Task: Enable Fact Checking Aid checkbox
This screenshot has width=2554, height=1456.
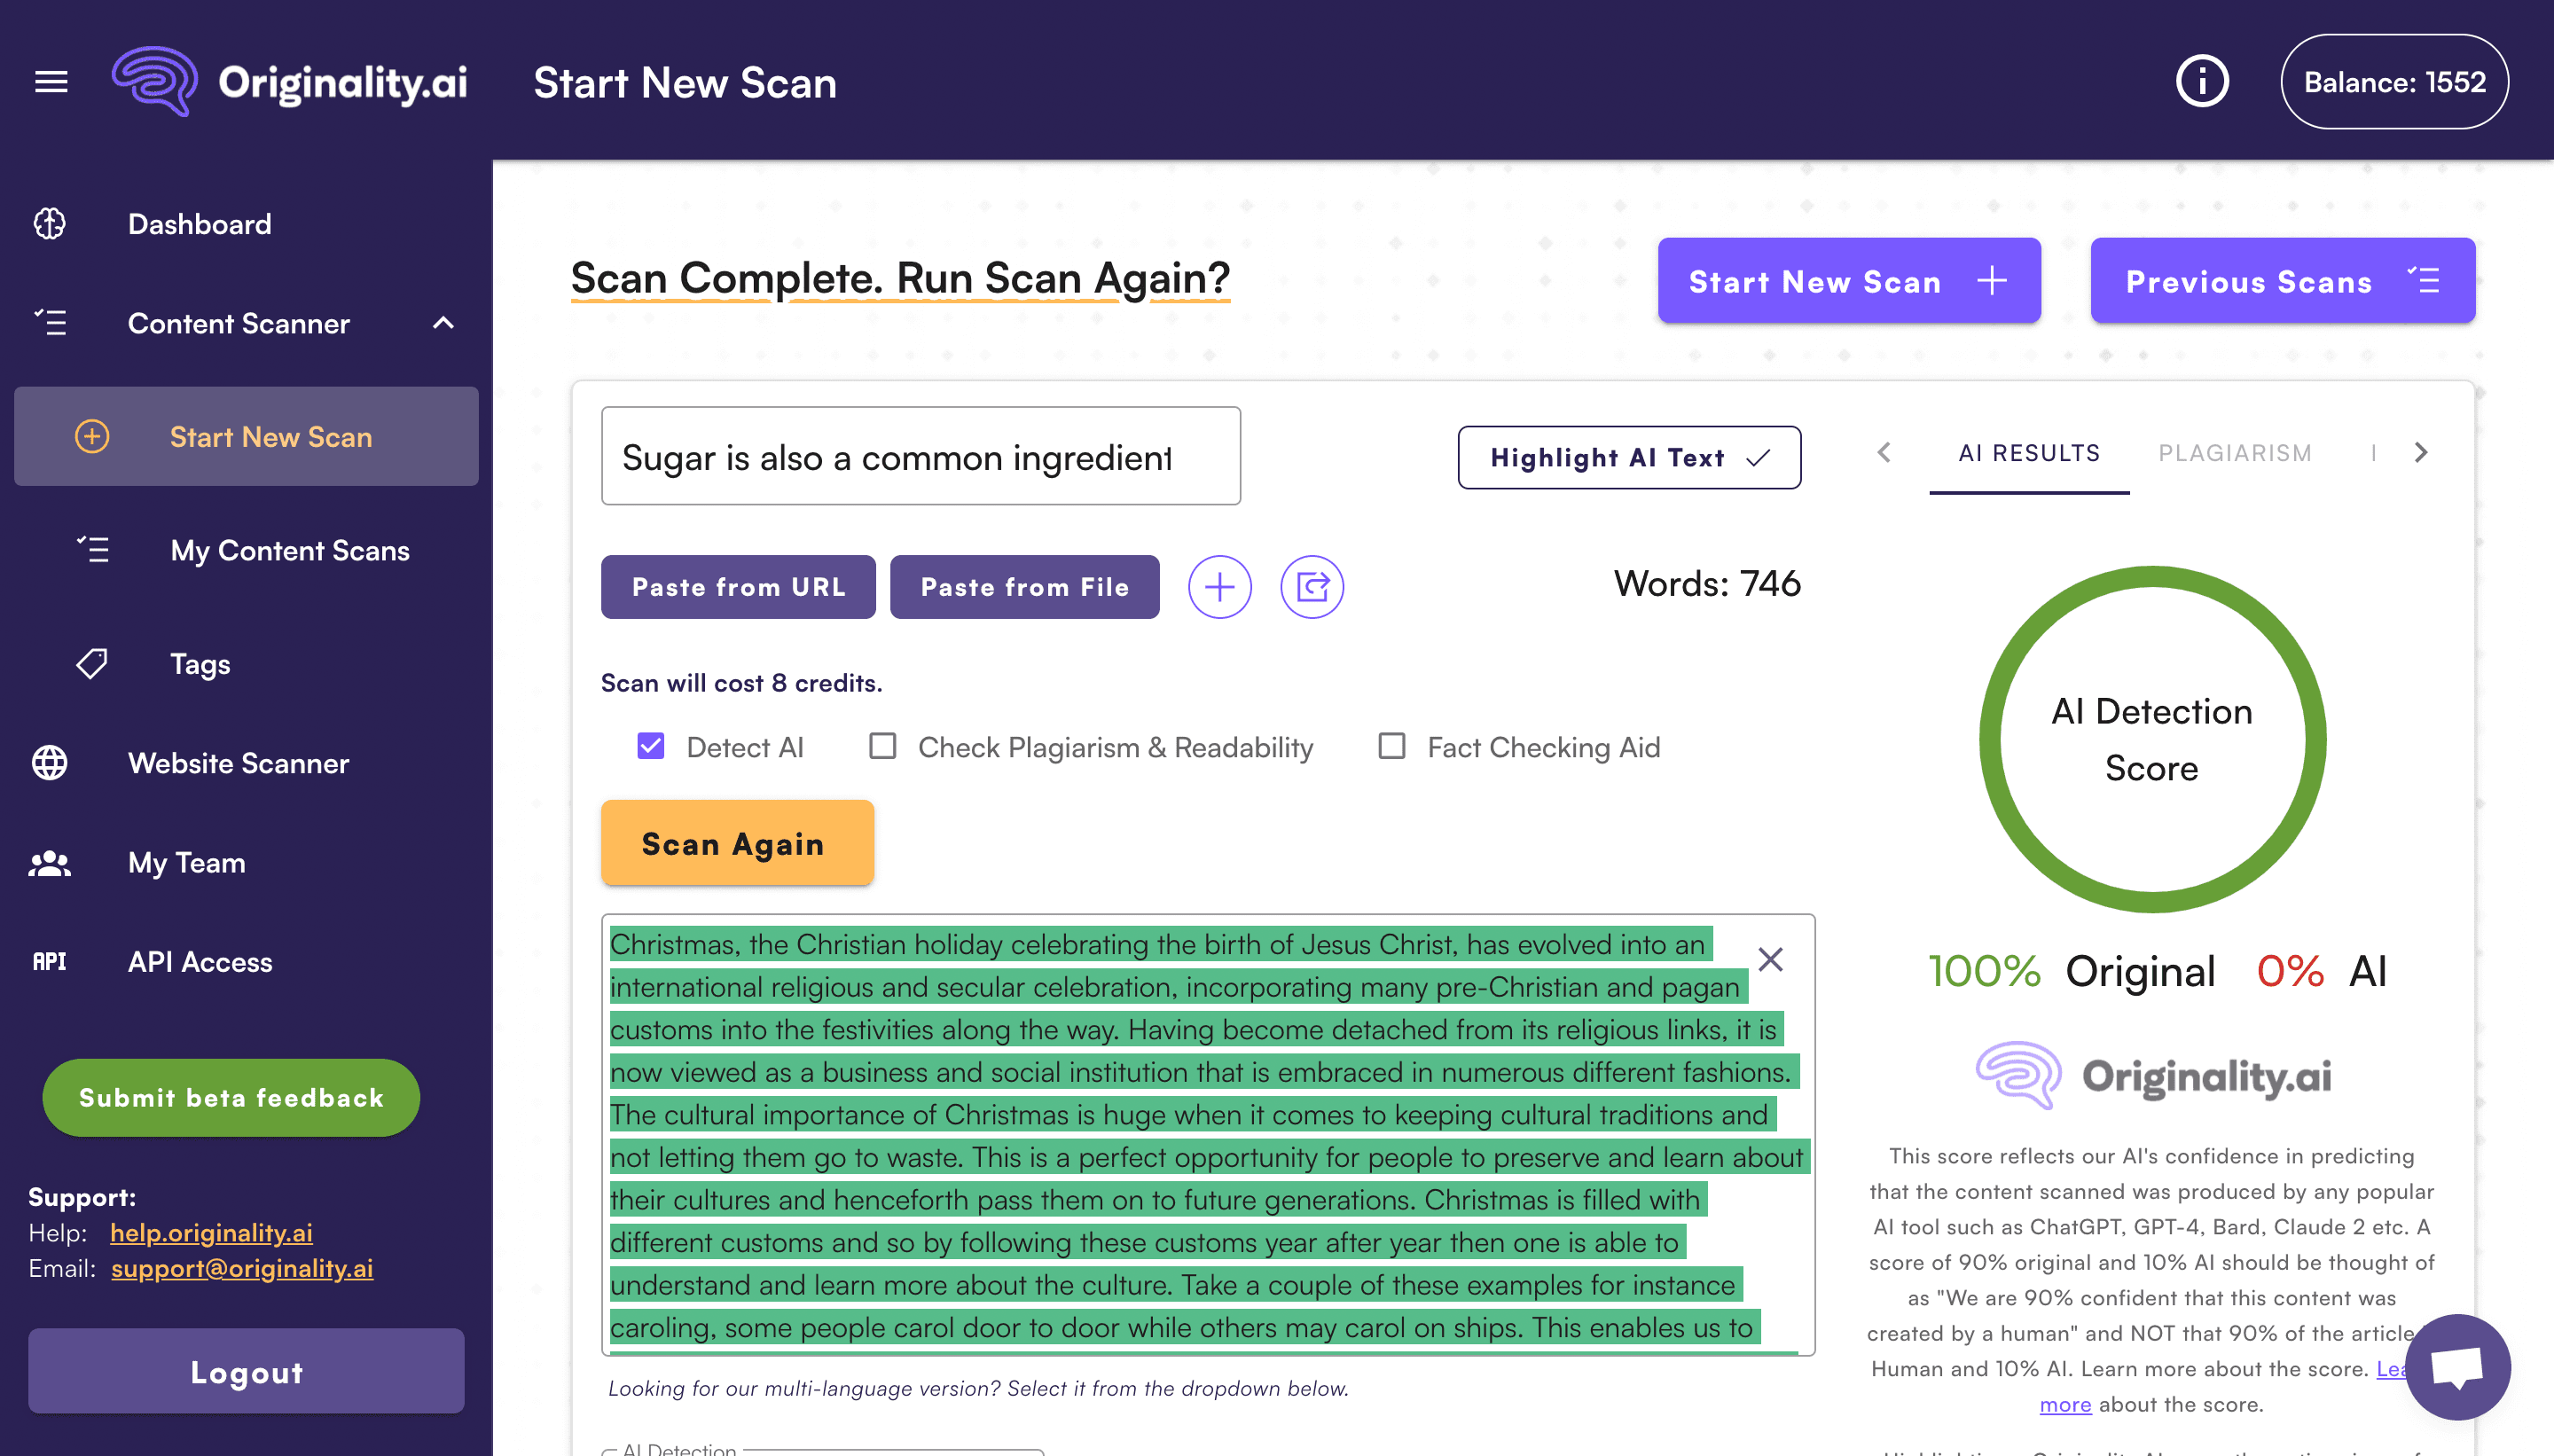Action: click(1391, 746)
